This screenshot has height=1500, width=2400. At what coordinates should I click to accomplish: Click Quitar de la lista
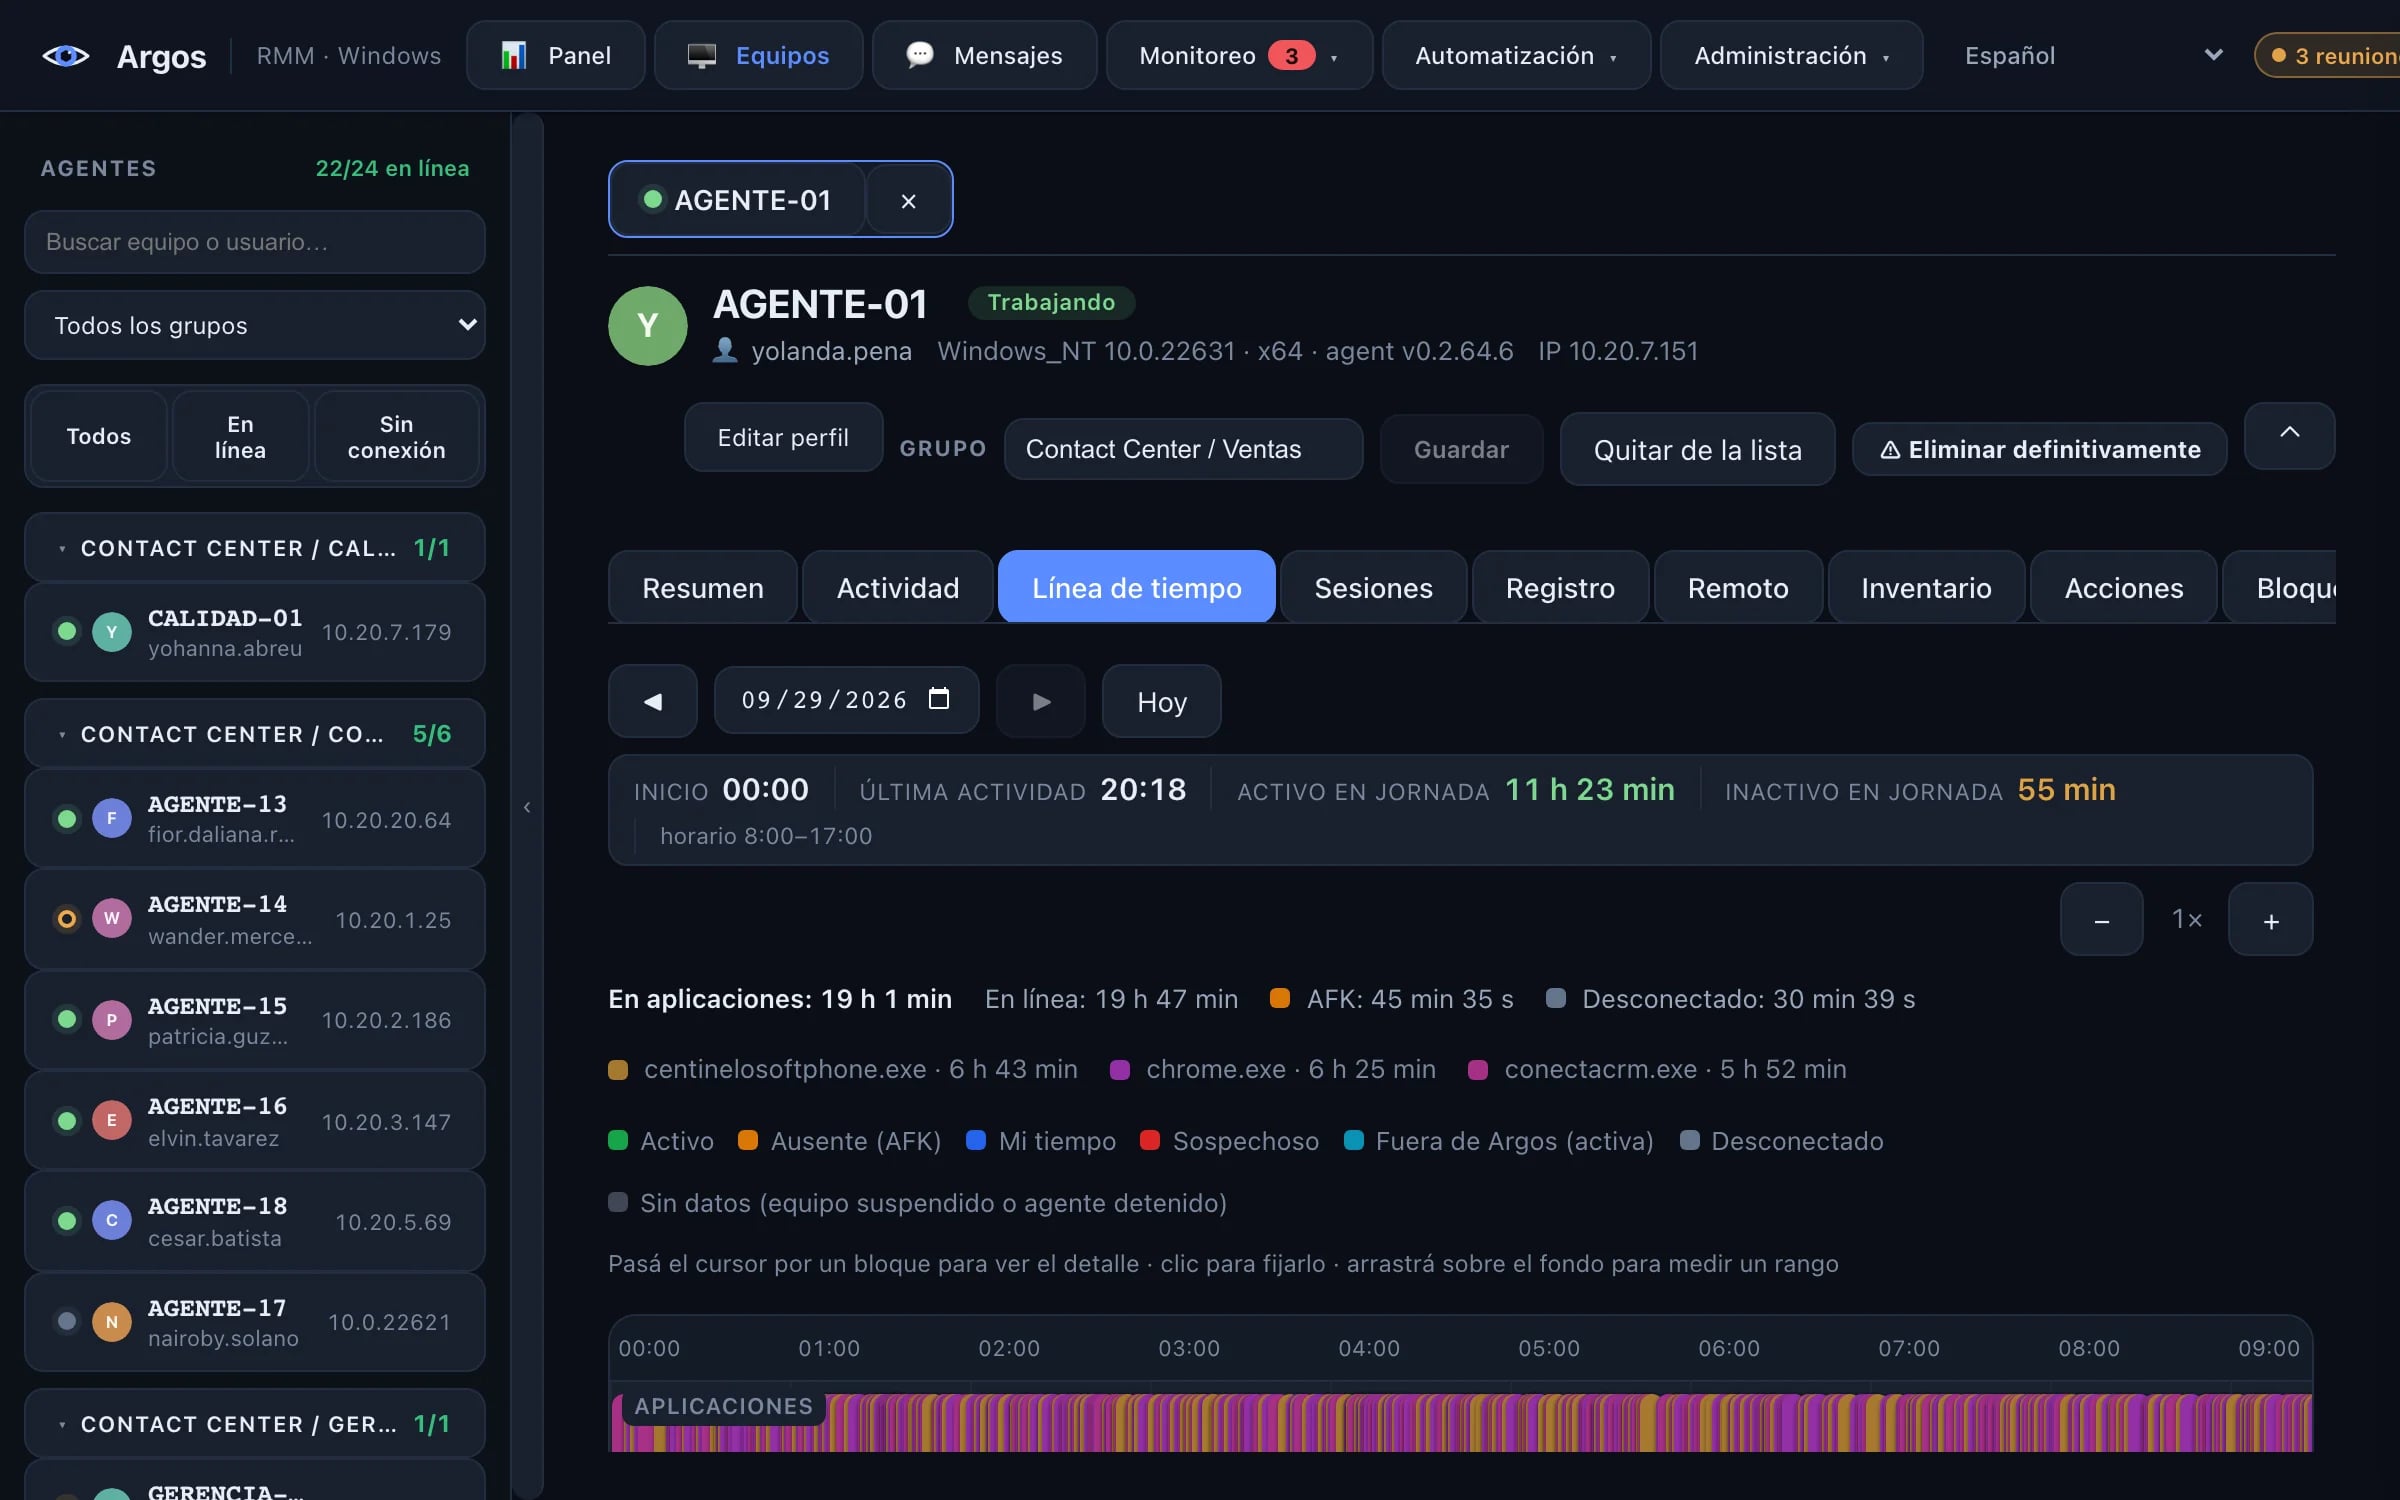pos(1697,449)
